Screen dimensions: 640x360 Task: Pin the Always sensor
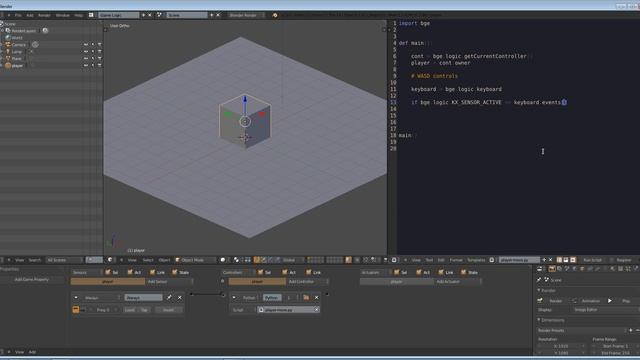point(169,298)
